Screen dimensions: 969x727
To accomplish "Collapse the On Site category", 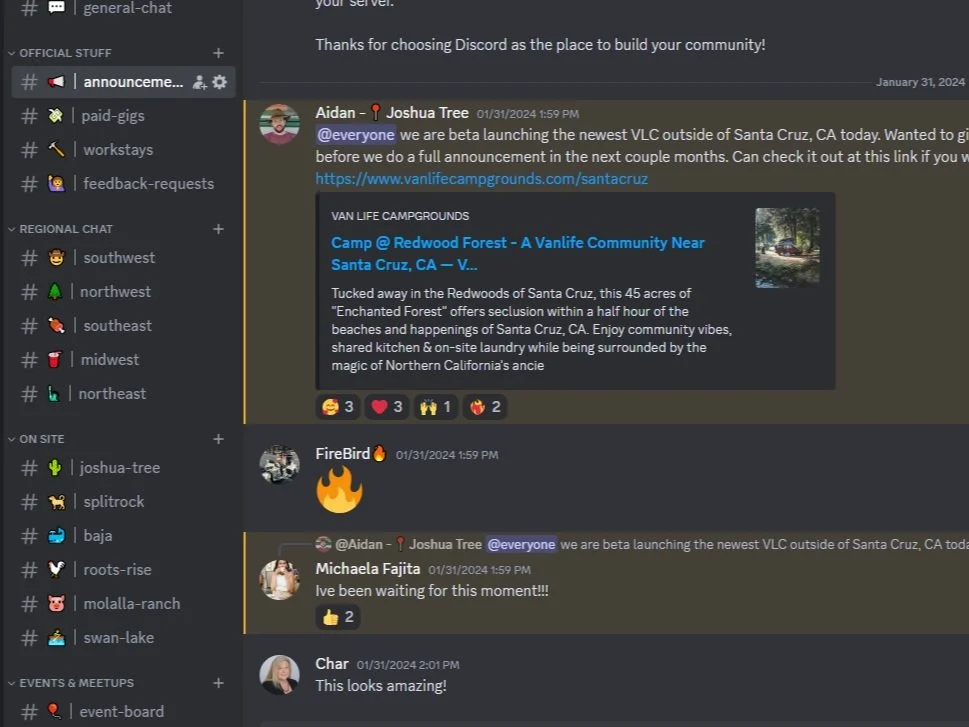I will pos(36,439).
